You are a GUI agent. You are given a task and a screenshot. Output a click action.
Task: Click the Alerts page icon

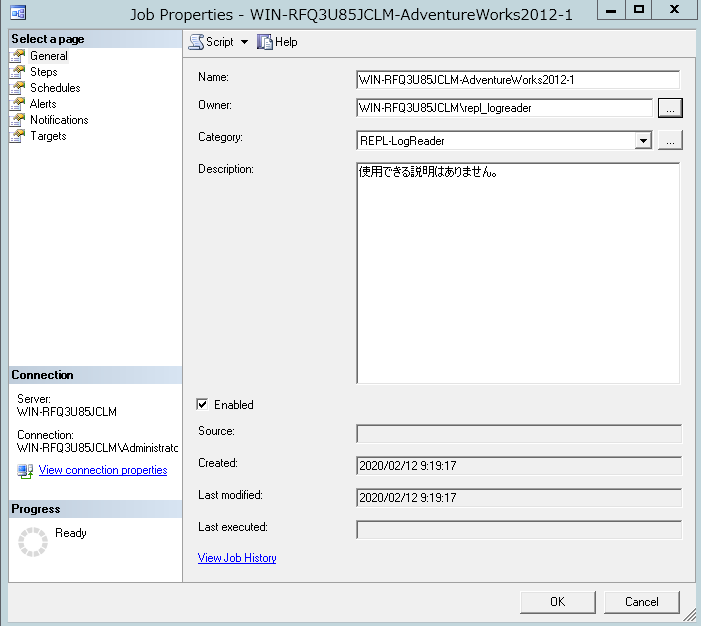17,104
